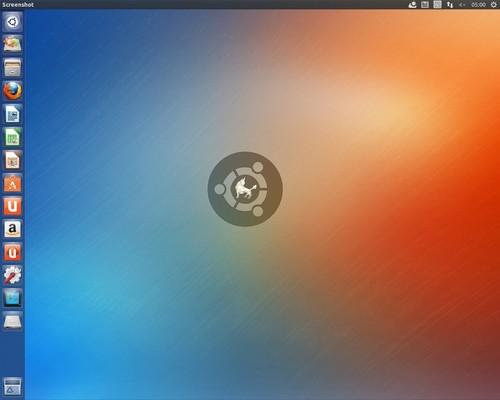
Task: Open the sound volume indicator
Action: tap(462, 5)
